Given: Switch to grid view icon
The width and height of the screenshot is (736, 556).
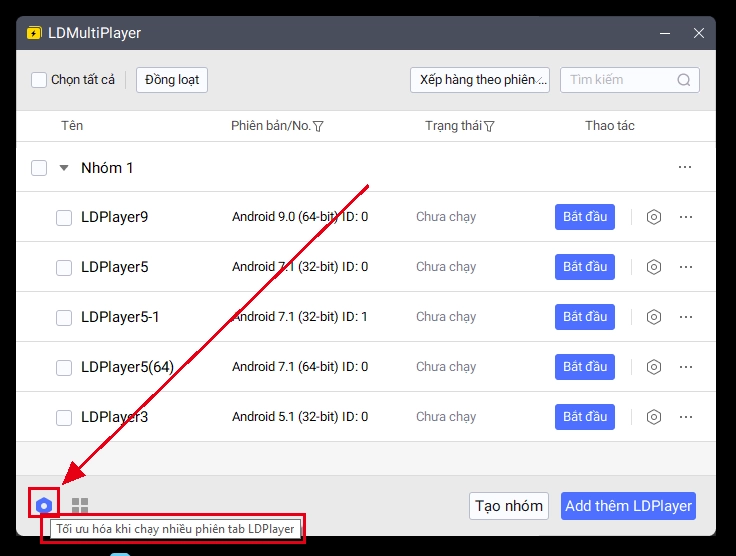Looking at the screenshot, I should pyautogui.click(x=80, y=506).
